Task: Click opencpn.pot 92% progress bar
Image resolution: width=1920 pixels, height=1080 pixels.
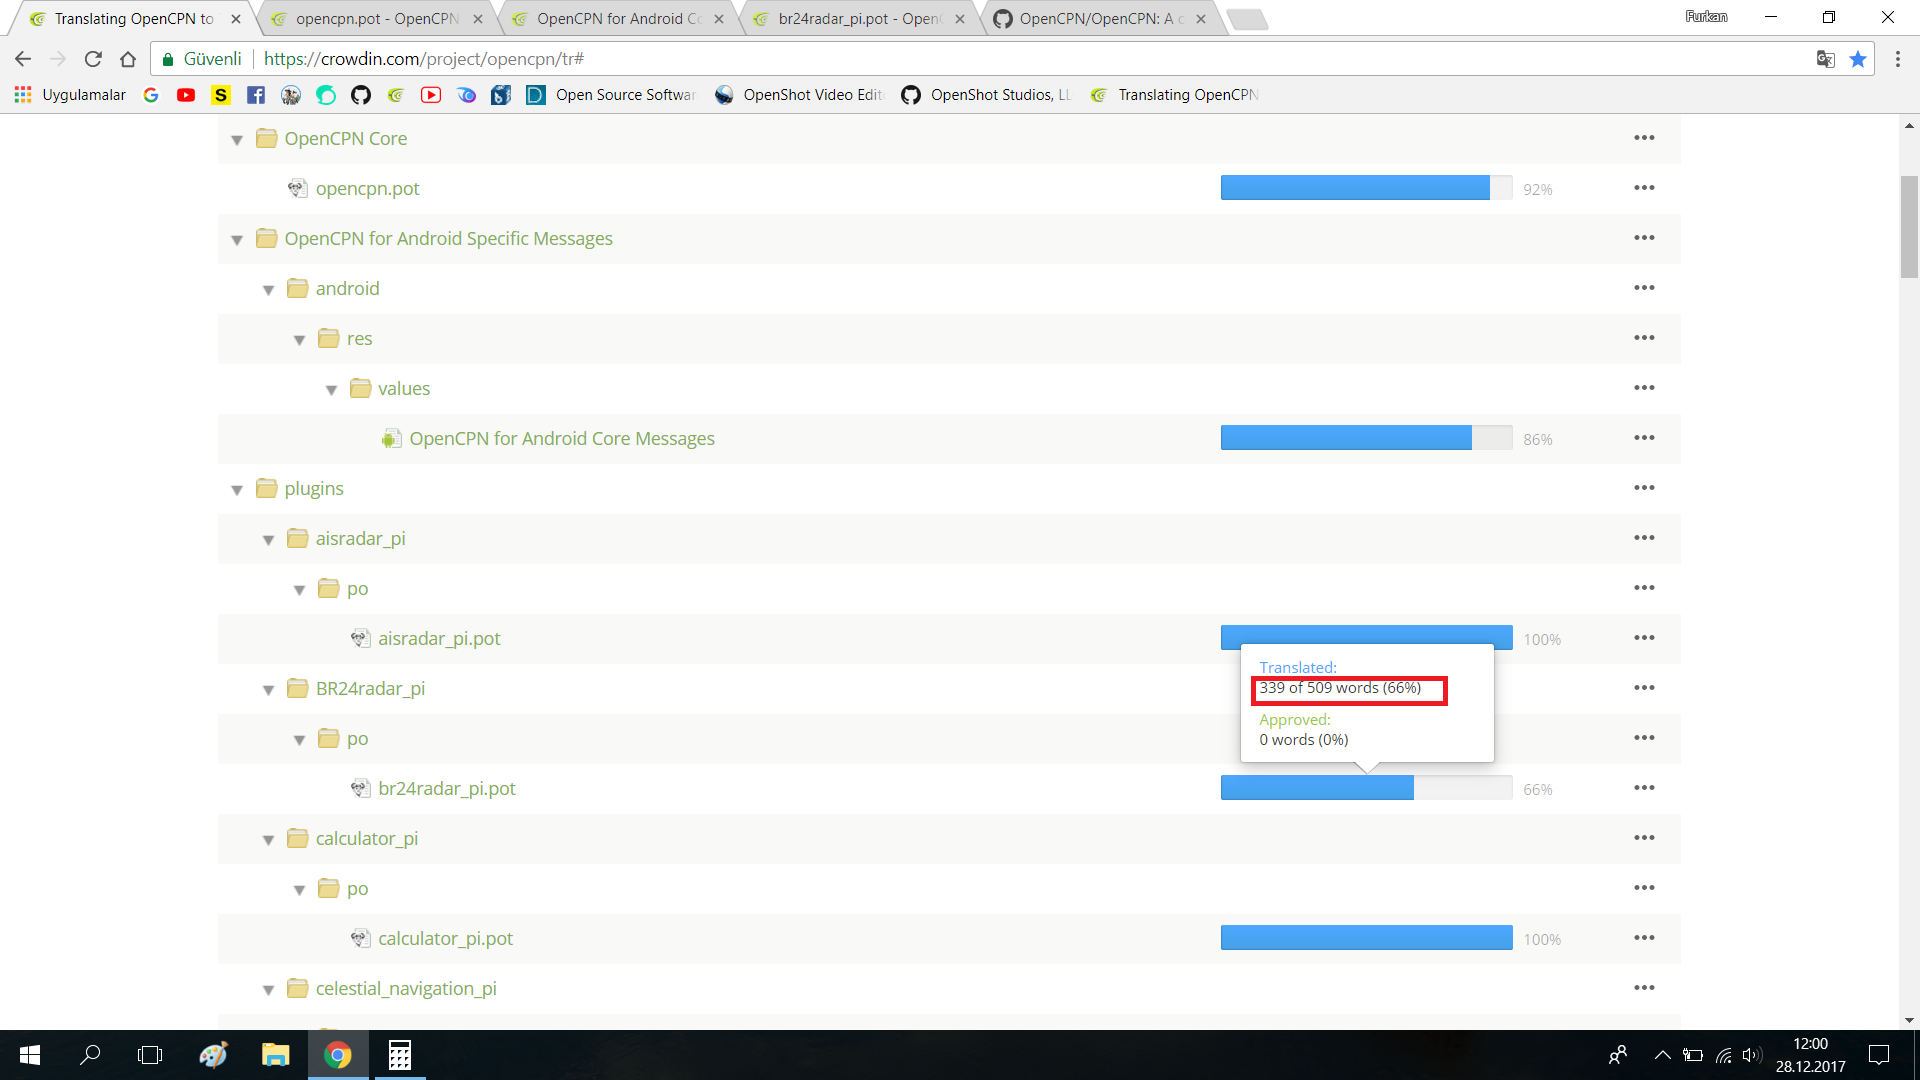Action: click(x=1366, y=188)
